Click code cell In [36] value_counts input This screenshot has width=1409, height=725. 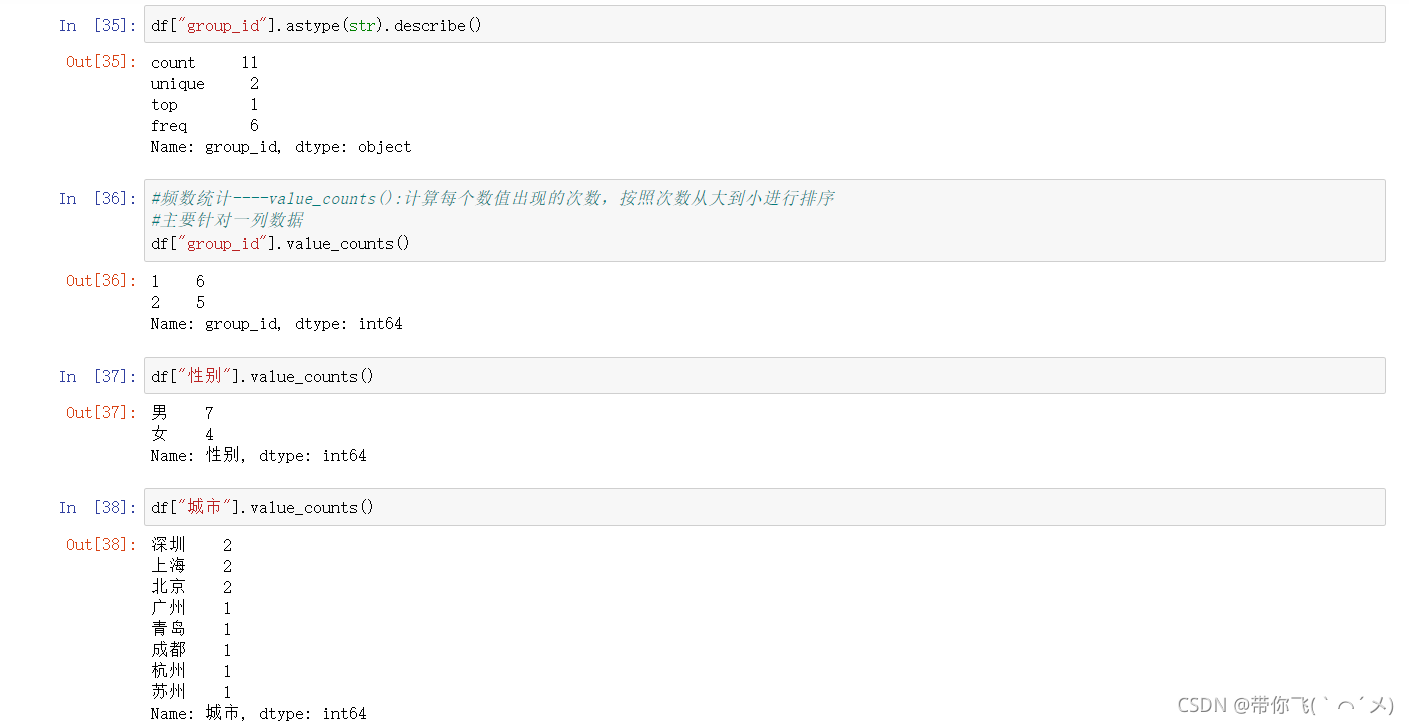coord(765,221)
